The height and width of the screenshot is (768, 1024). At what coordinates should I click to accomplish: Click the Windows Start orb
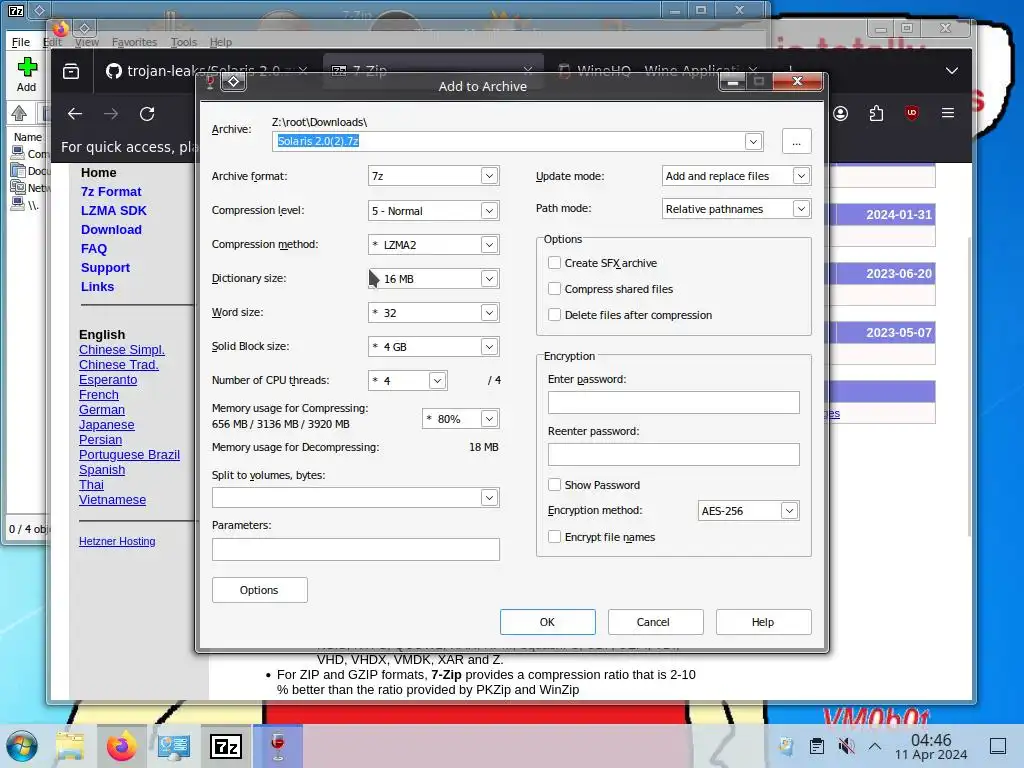point(22,746)
